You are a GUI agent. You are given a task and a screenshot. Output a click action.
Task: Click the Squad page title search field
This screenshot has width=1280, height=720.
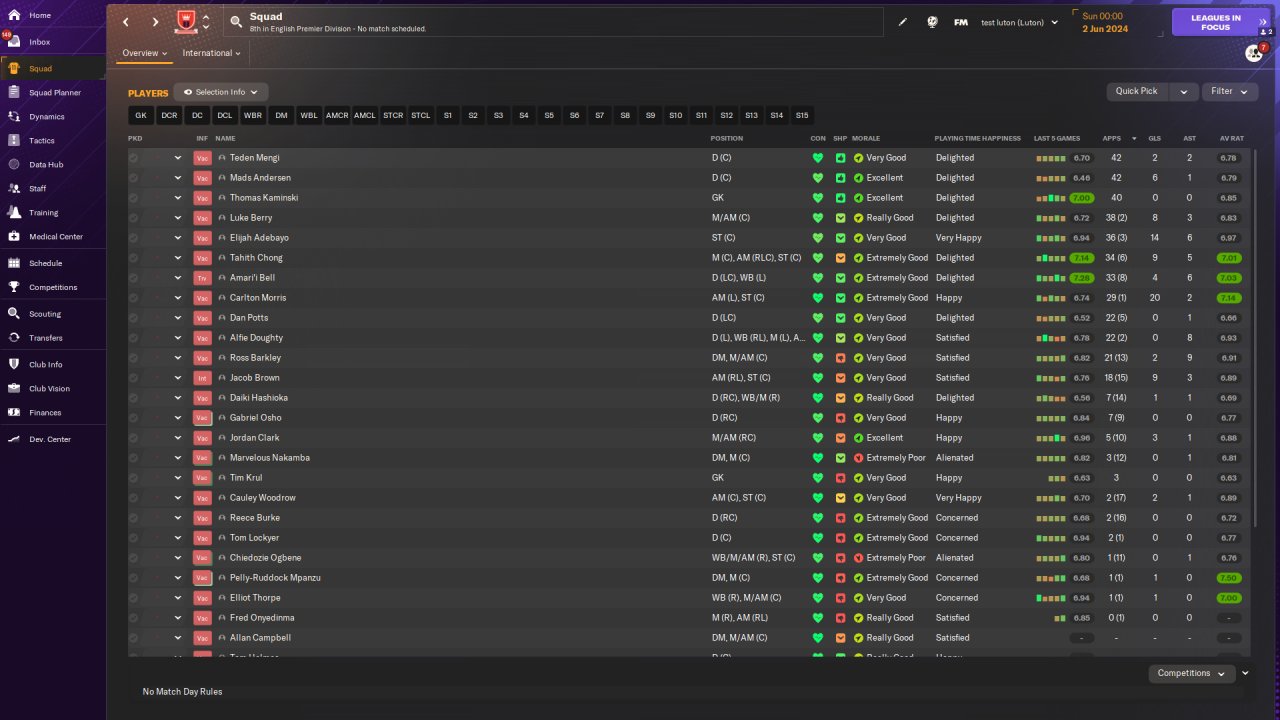(x=554, y=22)
